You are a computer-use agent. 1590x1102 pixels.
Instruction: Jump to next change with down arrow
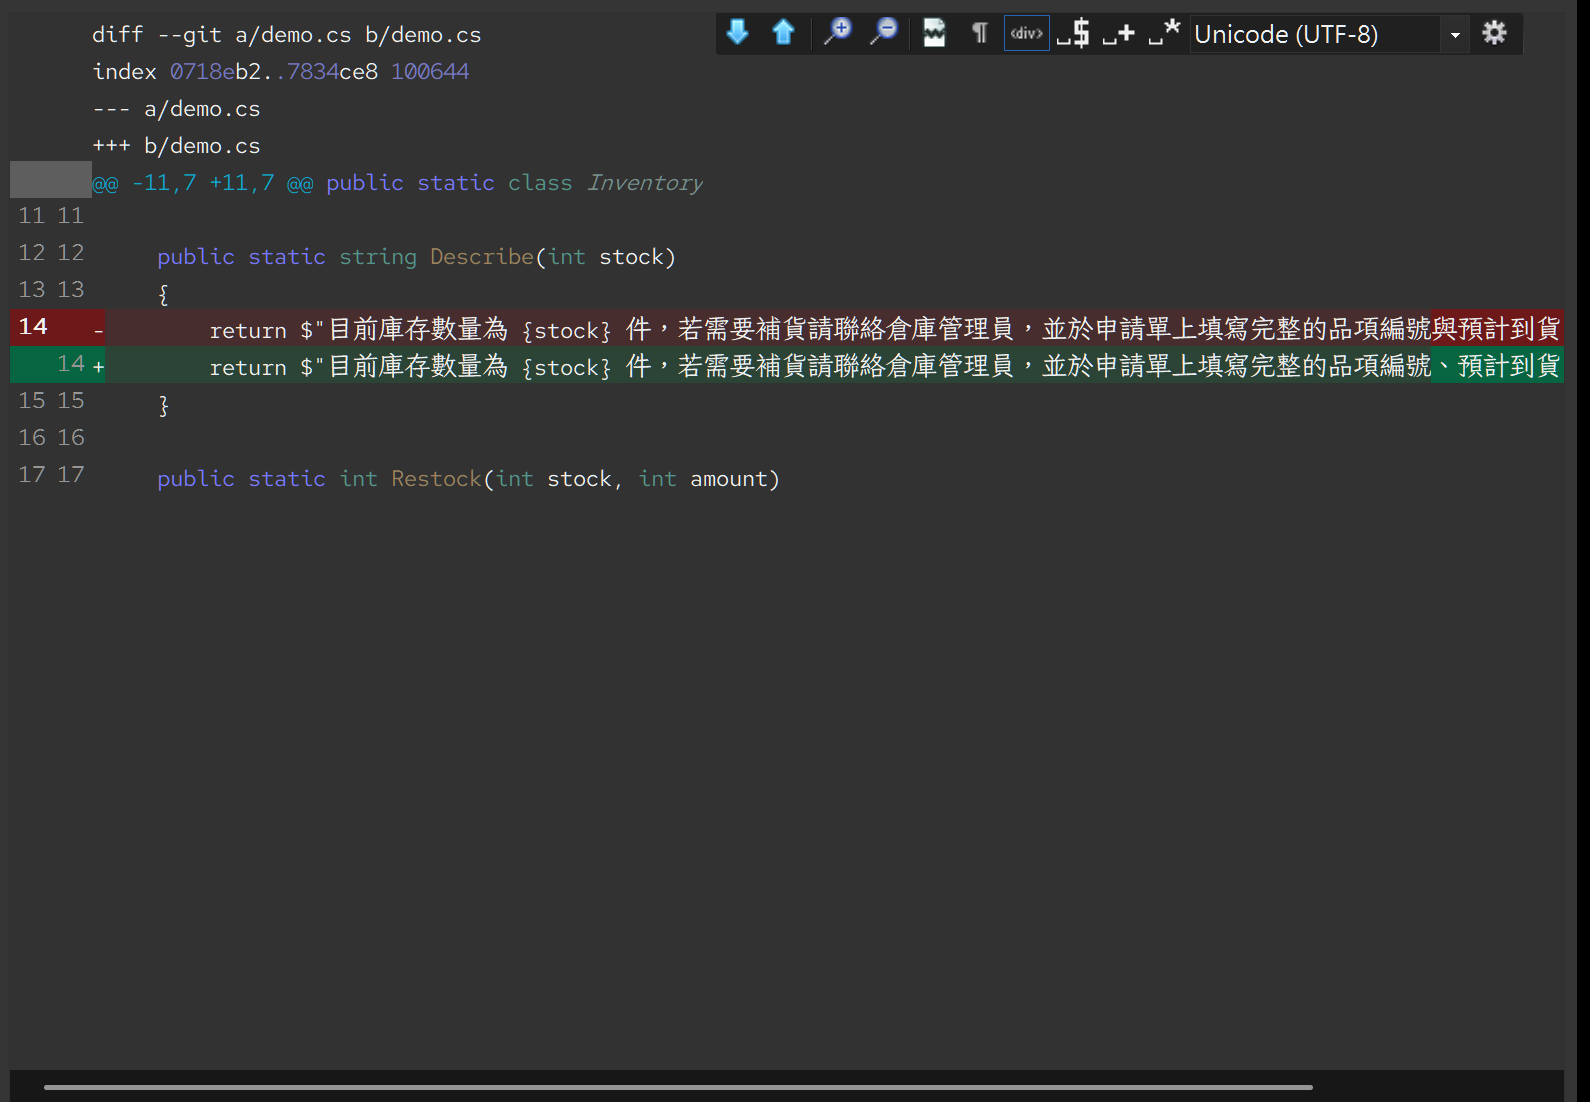pyautogui.click(x=738, y=33)
